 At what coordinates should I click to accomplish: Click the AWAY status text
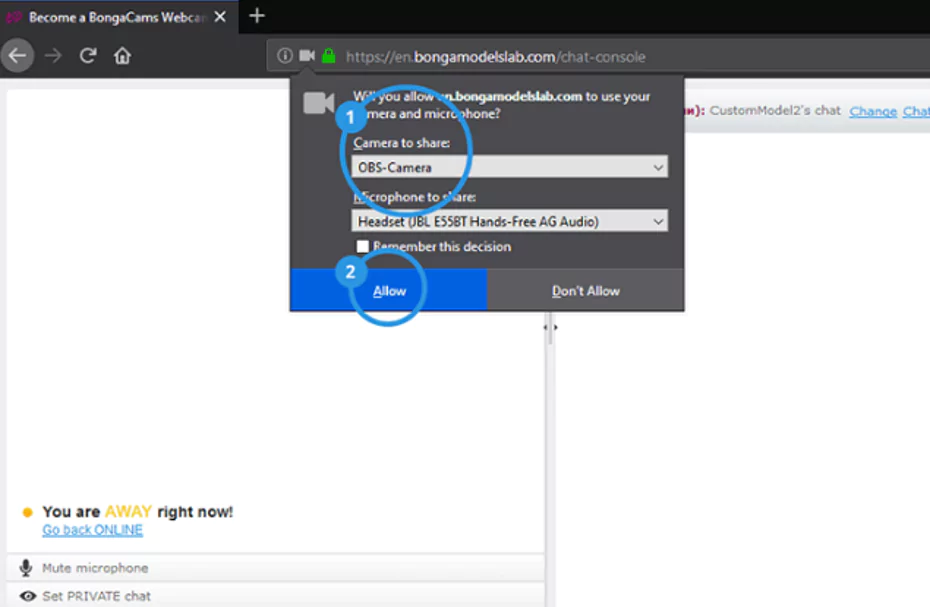click(x=128, y=511)
